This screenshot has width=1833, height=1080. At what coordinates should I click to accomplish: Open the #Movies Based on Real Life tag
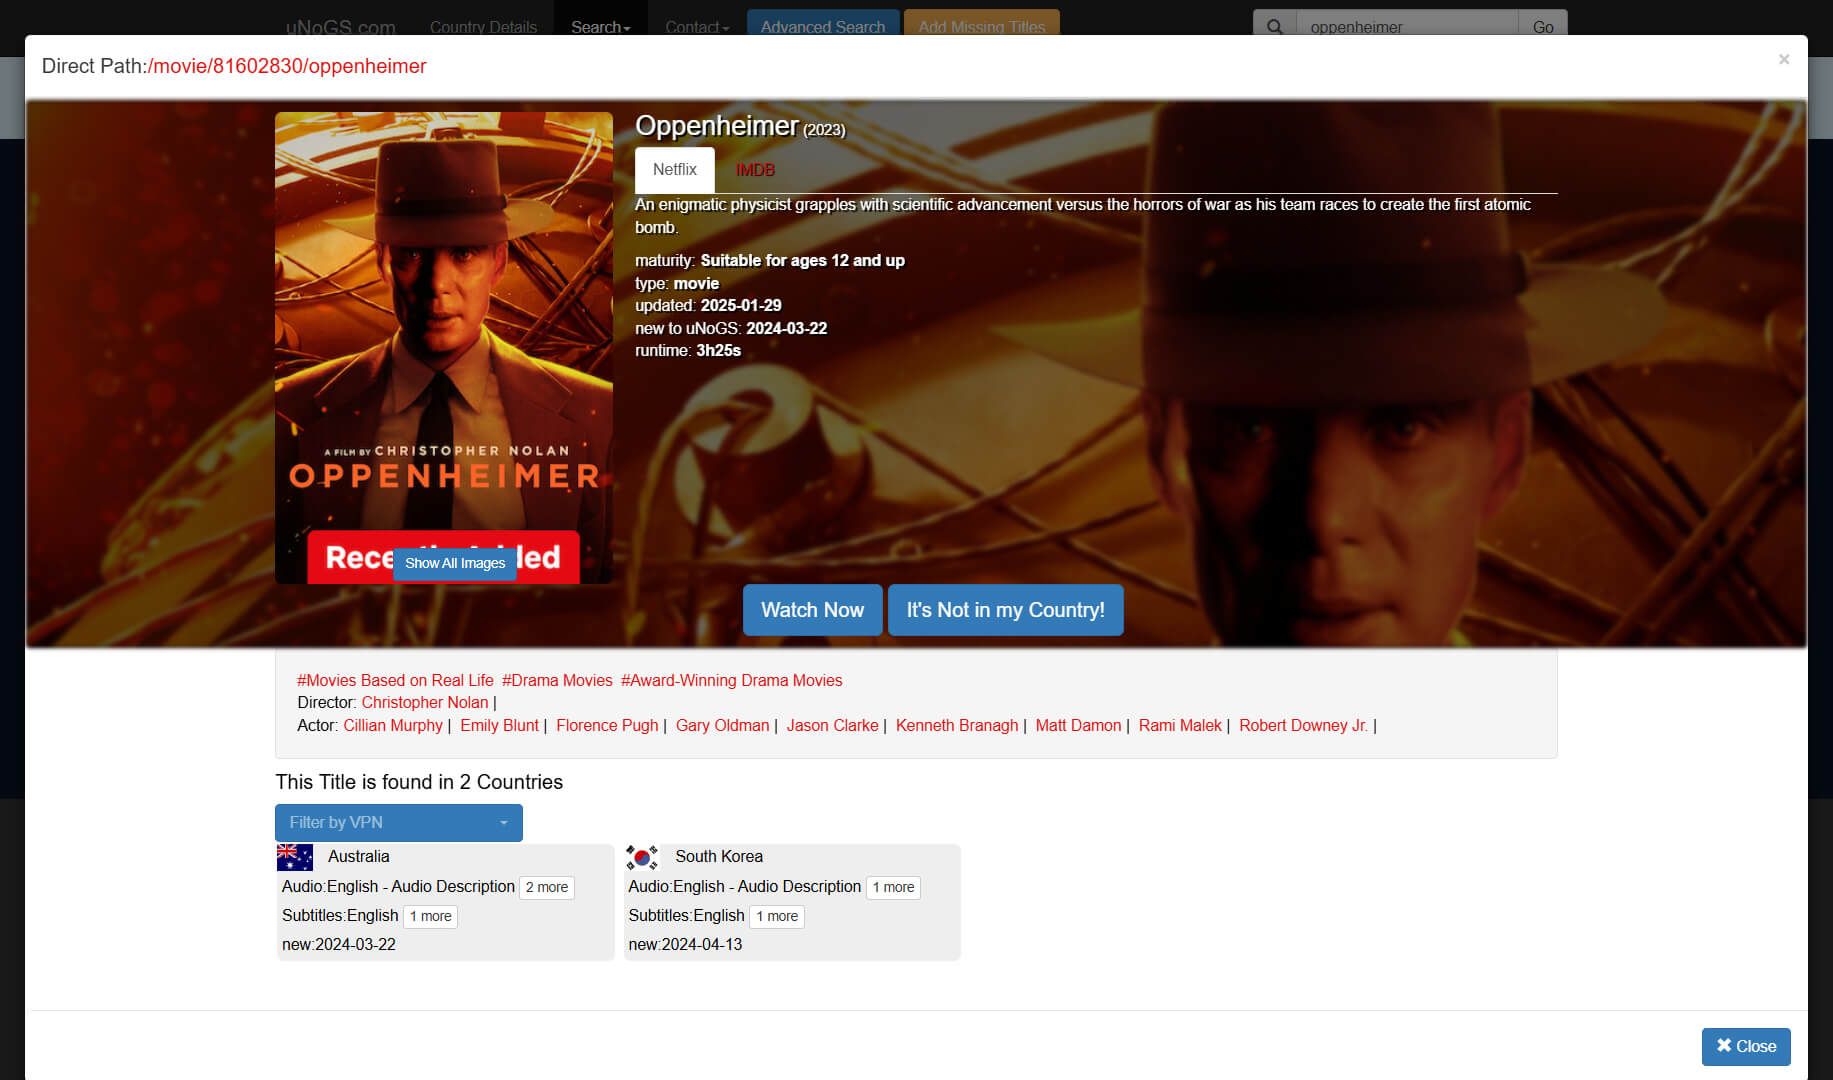(x=395, y=680)
